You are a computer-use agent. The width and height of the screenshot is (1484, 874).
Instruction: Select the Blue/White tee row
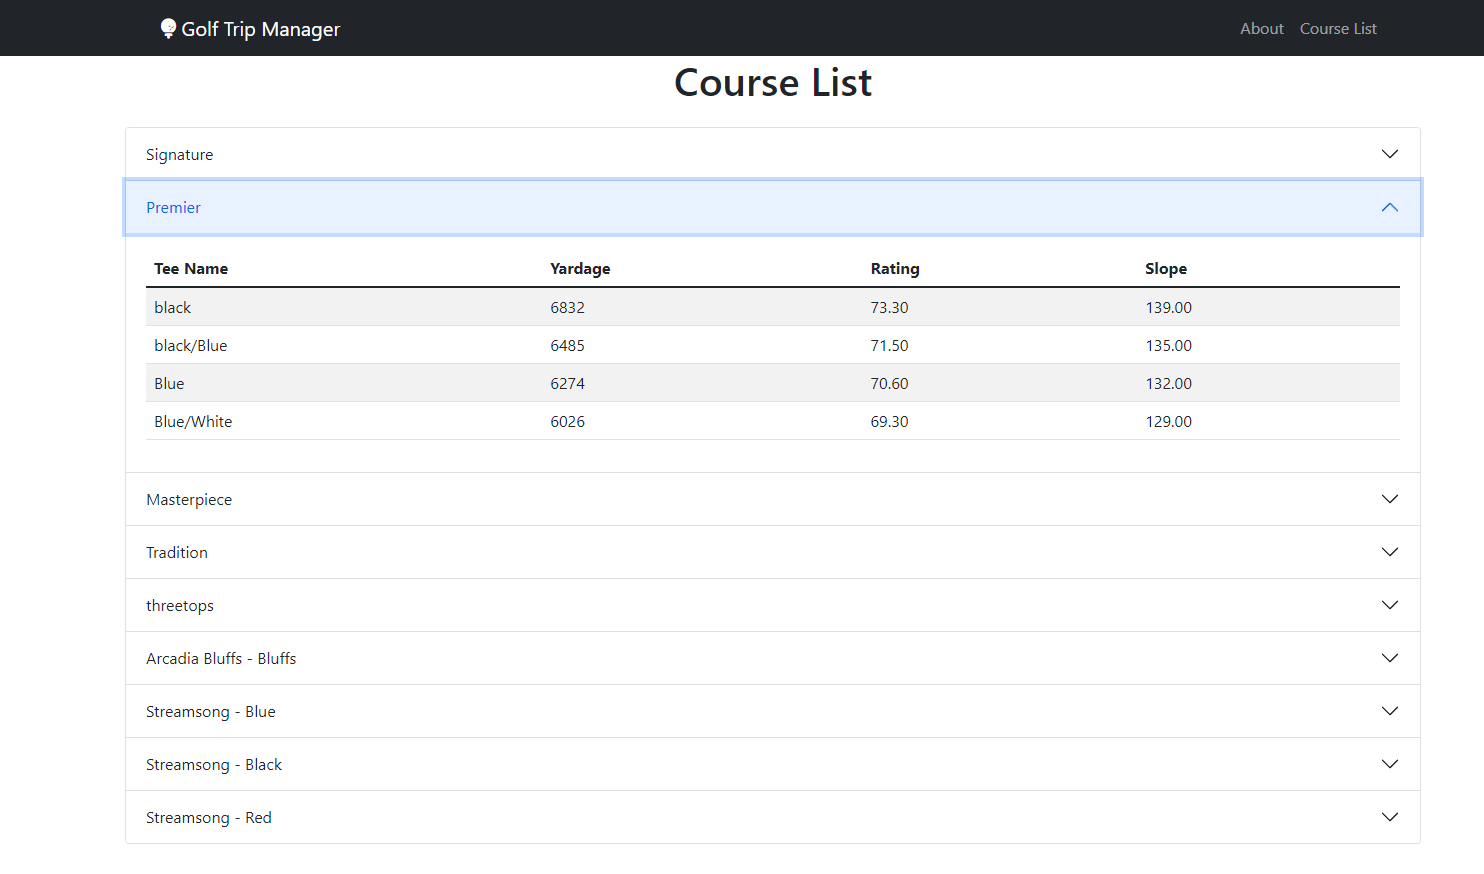[x=600, y=421]
